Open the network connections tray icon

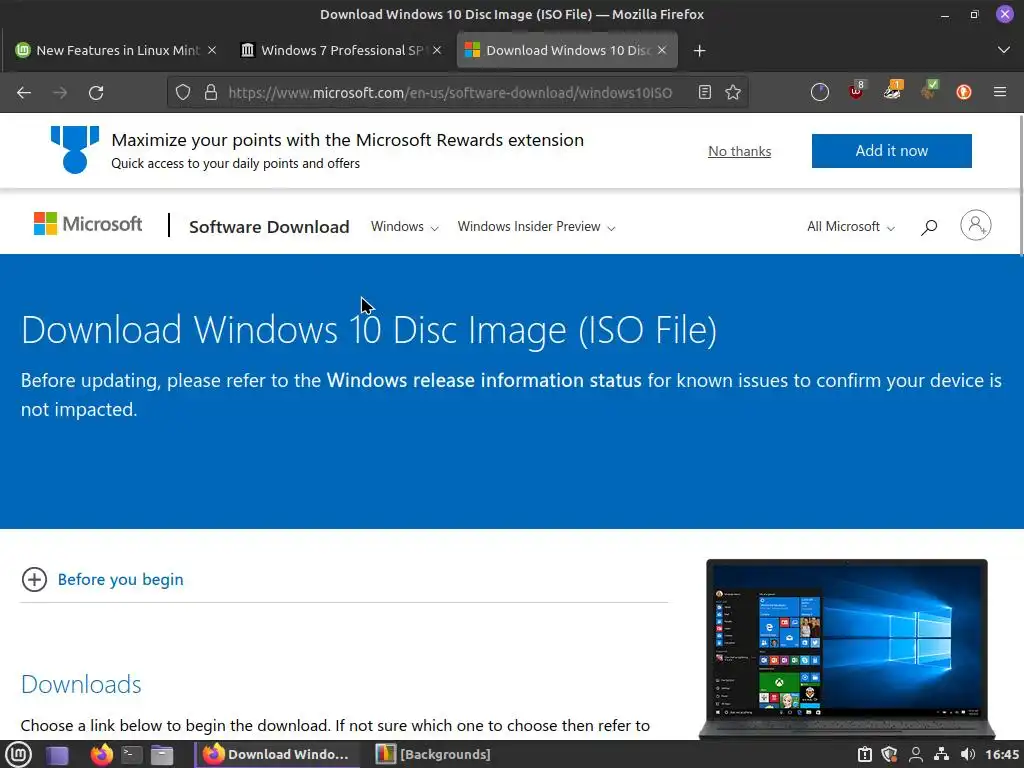941,754
